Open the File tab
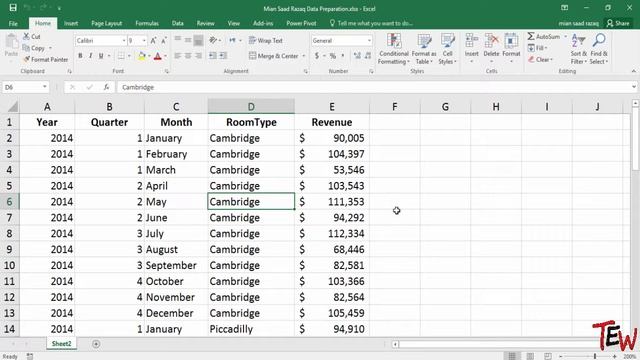The height and width of the screenshot is (360, 640). tap(13, 23)
